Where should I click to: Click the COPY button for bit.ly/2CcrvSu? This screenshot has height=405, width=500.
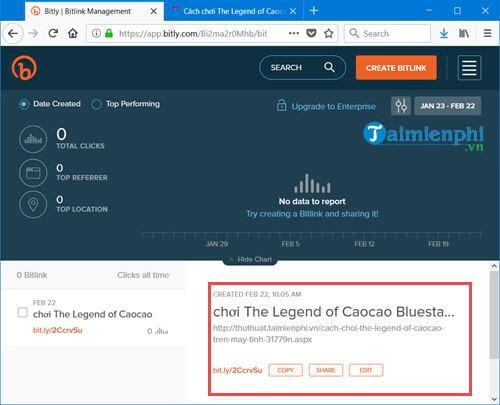(286, 370)
